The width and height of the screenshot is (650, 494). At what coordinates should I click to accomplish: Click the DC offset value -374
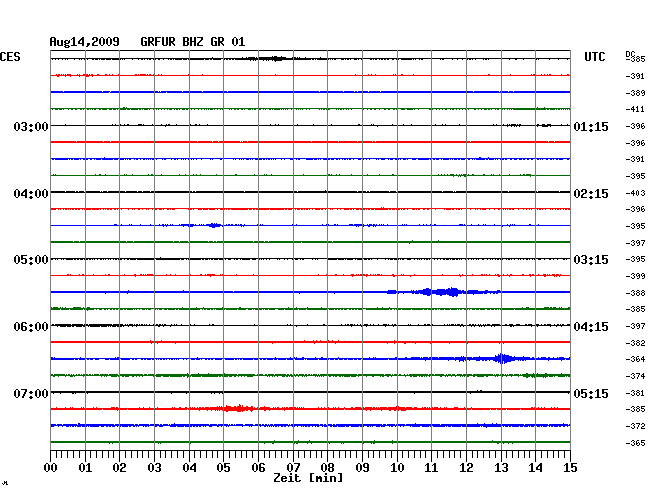coord(635,376)
